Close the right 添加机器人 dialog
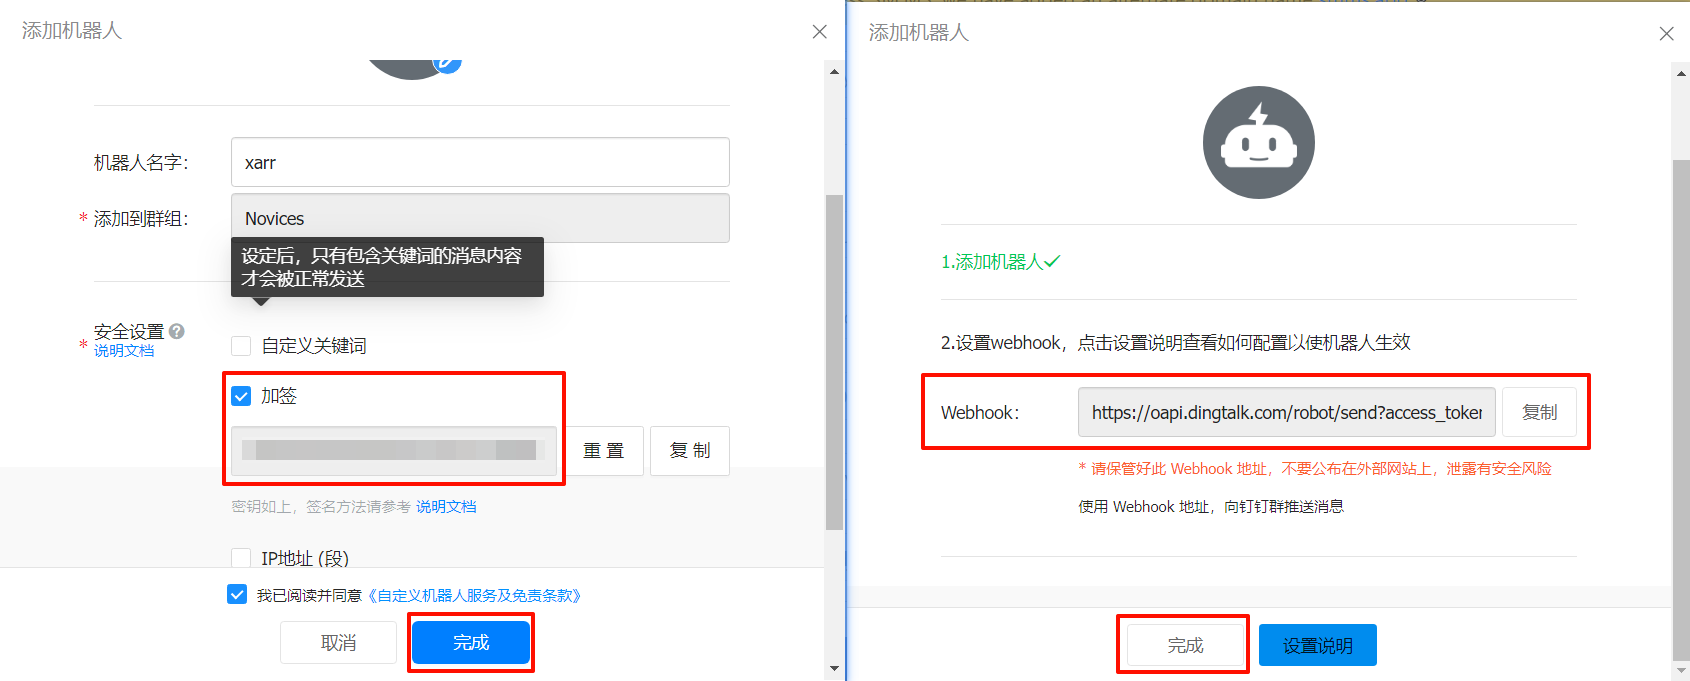This screenshot has height=681, width=1690. pos(1666,34)
